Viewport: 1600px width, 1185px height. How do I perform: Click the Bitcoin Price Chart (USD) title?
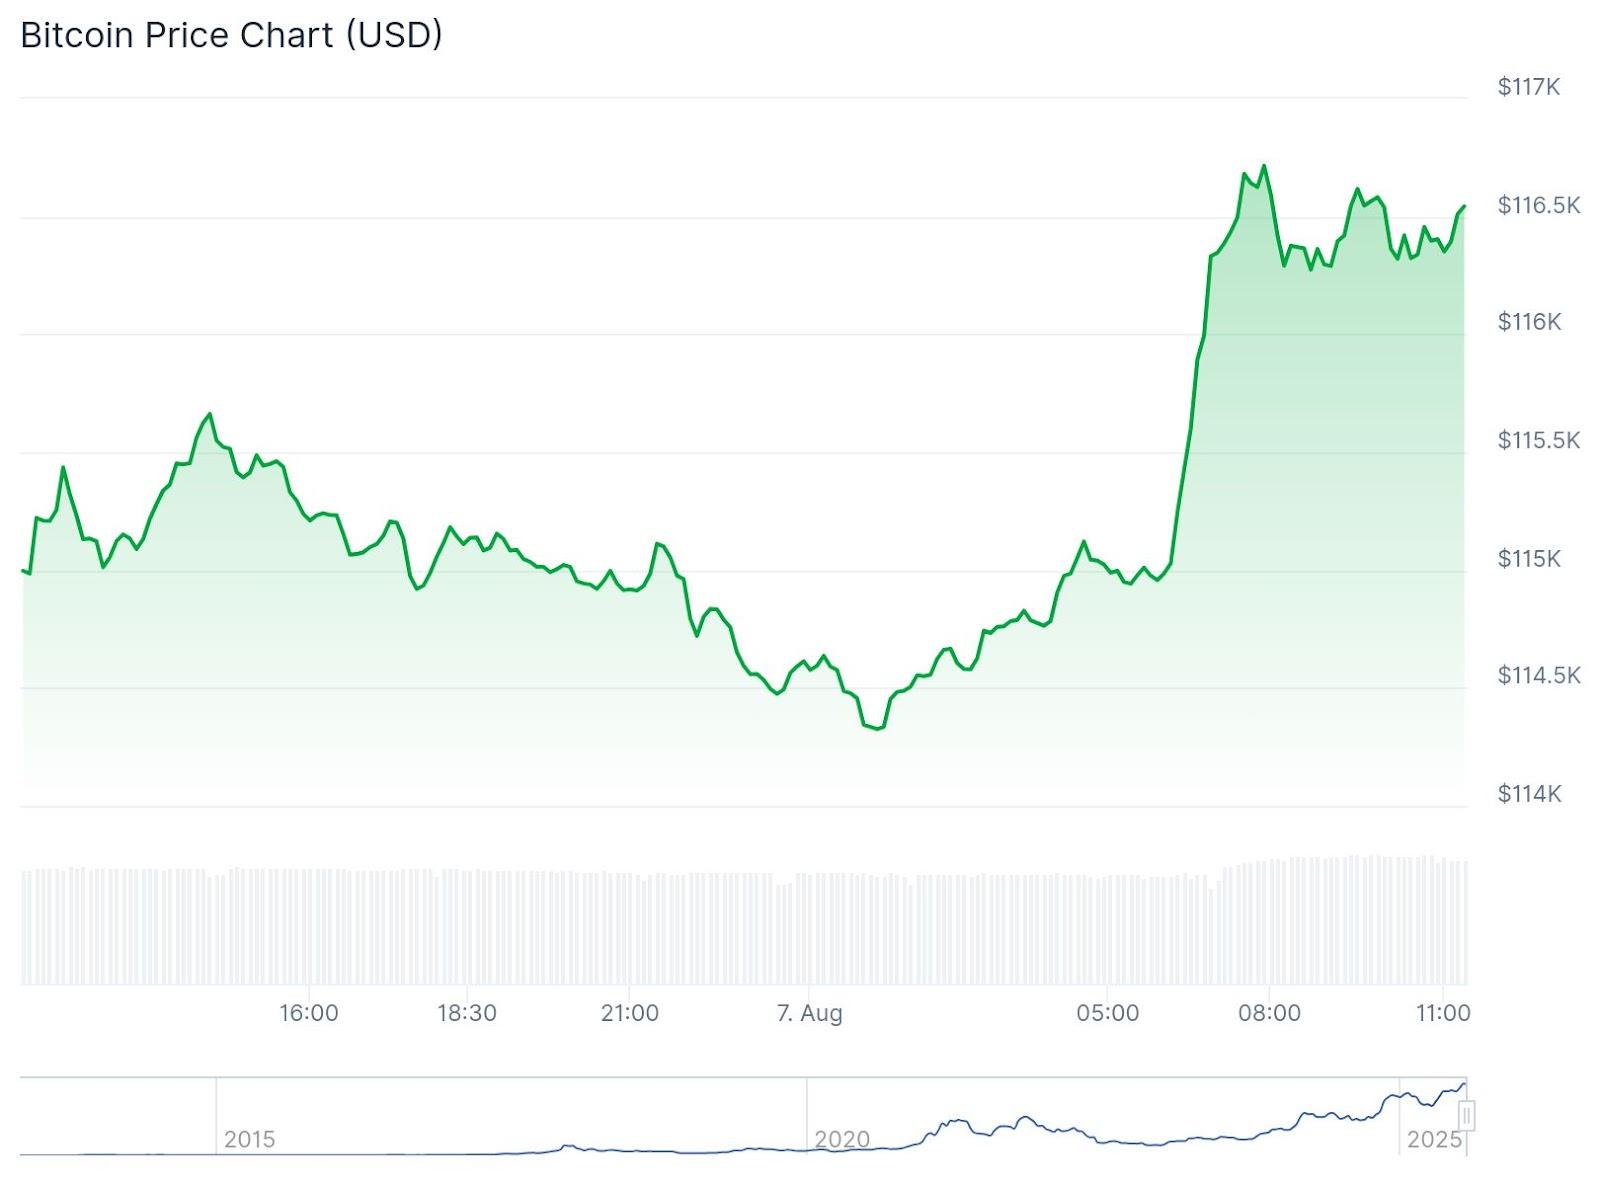coord(231,35)
